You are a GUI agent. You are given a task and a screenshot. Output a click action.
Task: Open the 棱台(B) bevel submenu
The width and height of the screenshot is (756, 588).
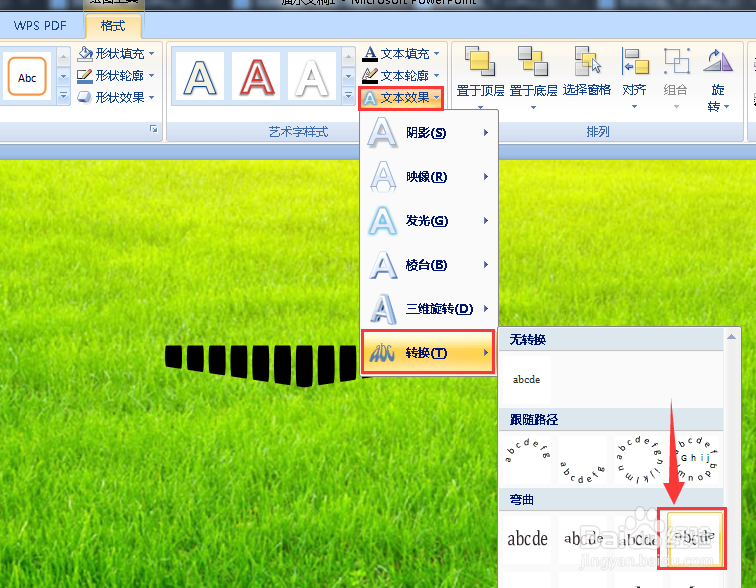pyautogui.click(x=429, y=265)
